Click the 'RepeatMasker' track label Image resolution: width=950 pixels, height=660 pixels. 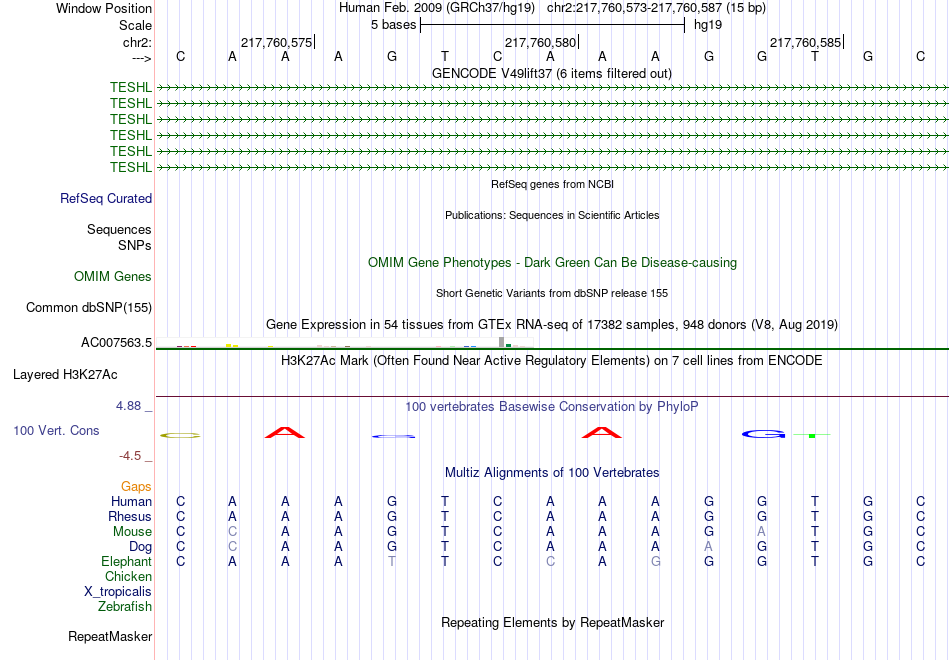(110, 636)
